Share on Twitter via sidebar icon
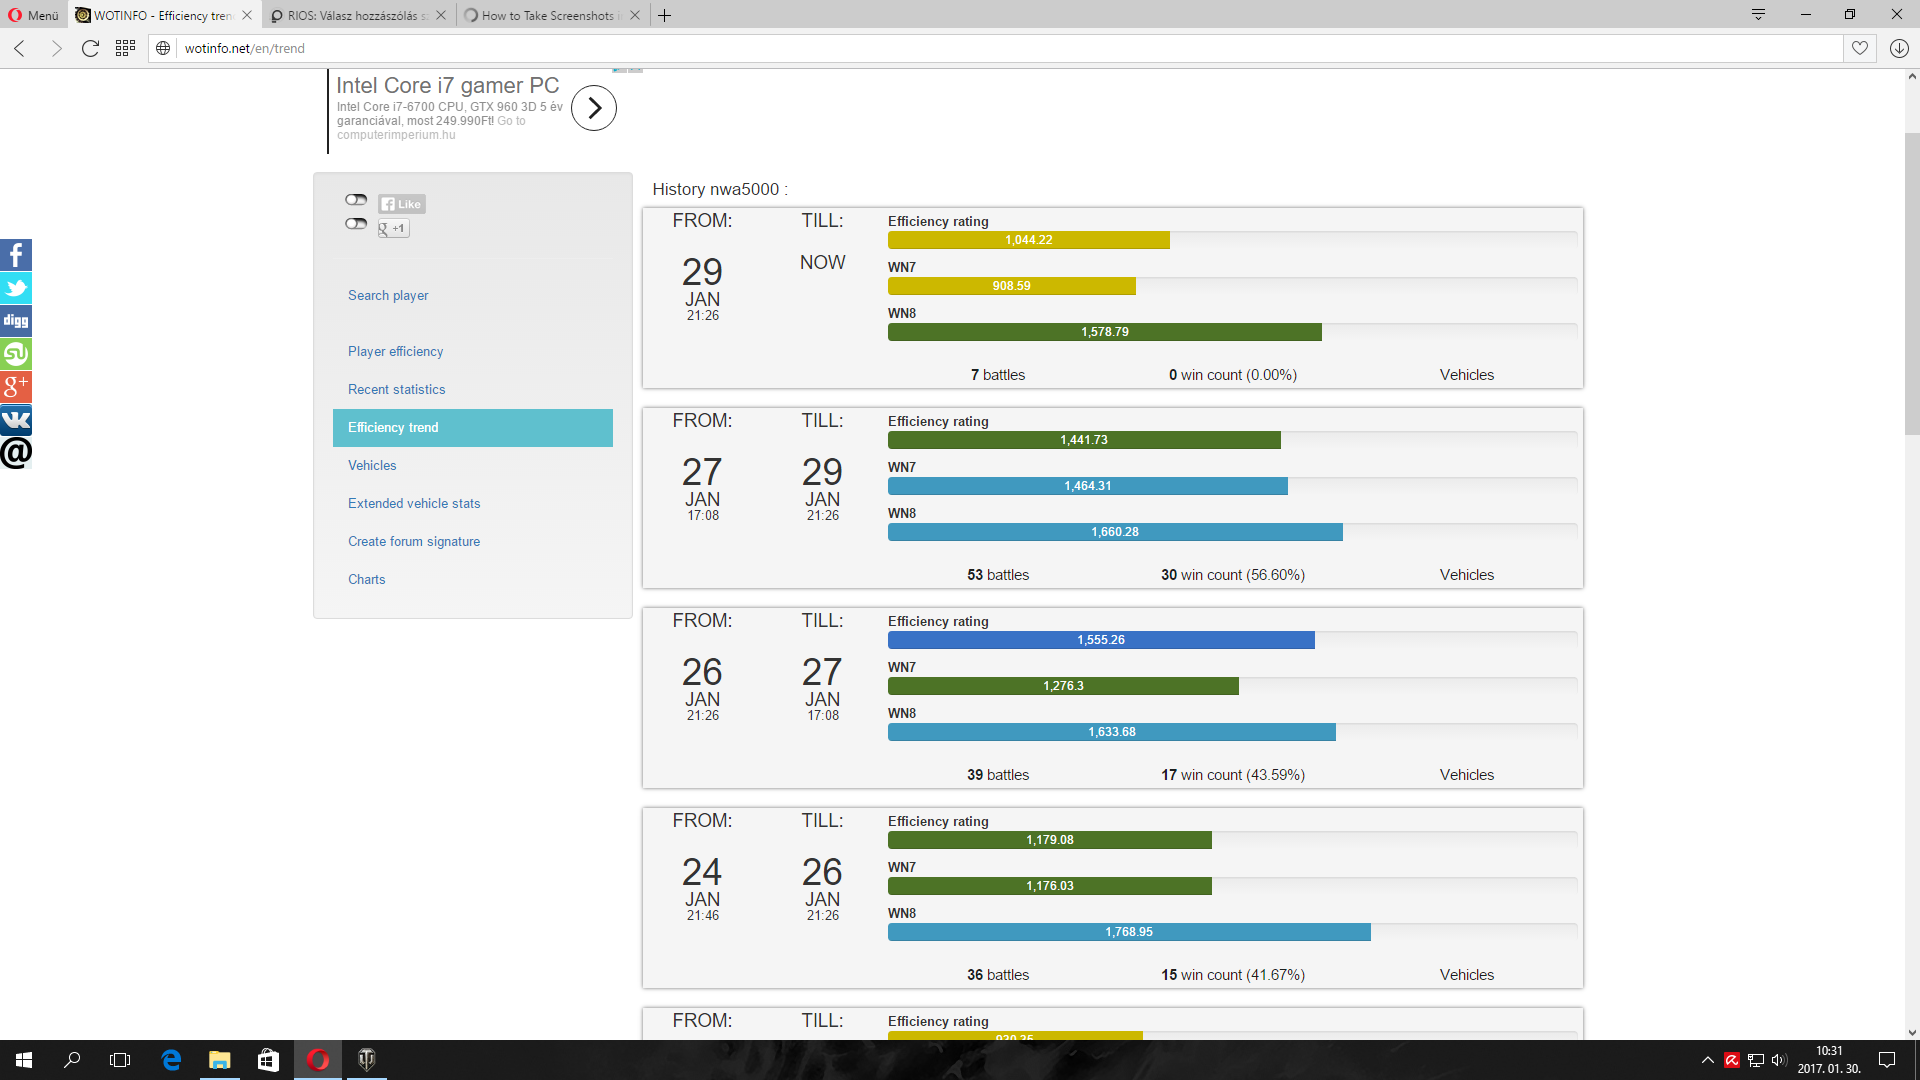 16,288
